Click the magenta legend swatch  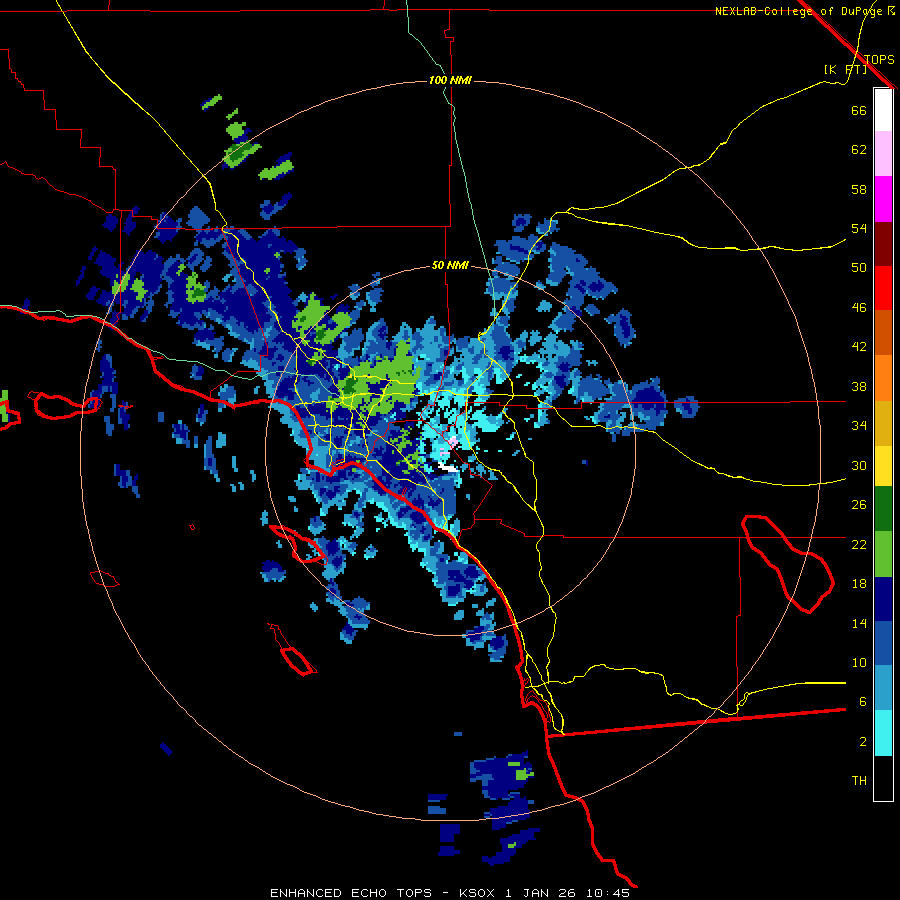coord(883,199)
